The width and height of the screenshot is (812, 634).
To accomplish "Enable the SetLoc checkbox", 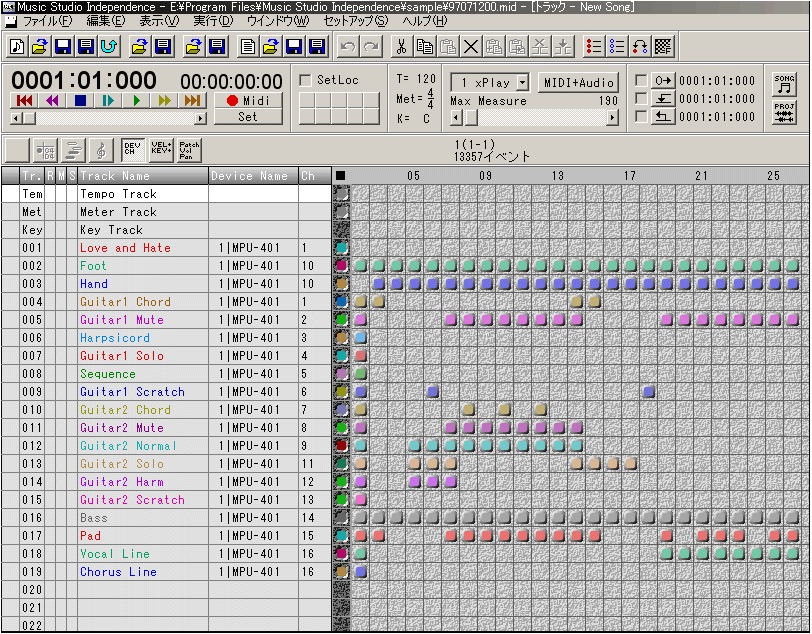I will tap(306, 80).
